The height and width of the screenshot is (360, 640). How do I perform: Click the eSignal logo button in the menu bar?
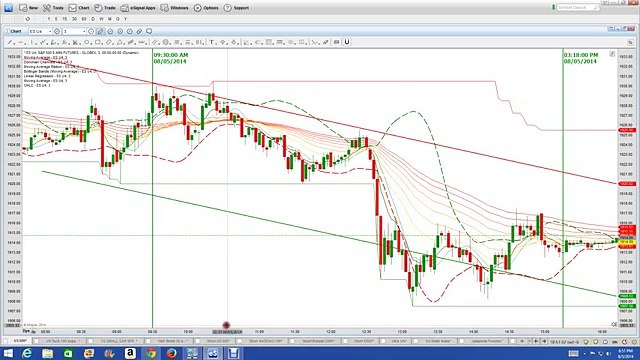point(8,8)
